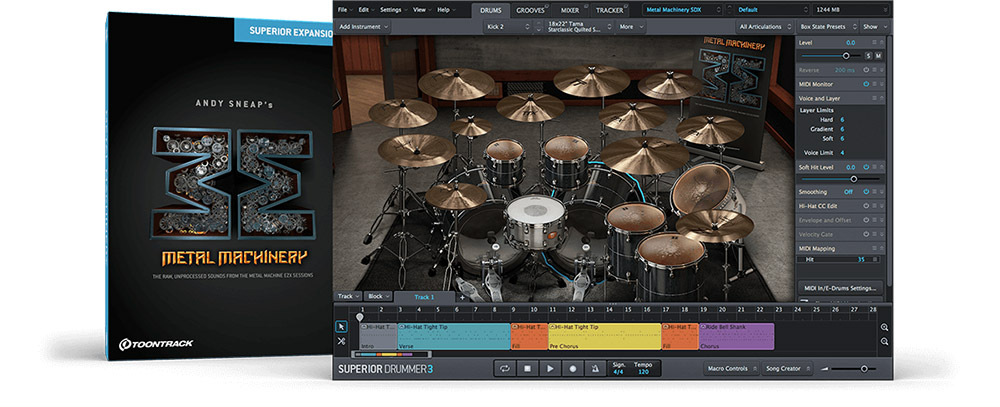Image resolution: width=1000 pixels, height=407 pixels.
Task: Toggle Soft Hit Level power button
Action: (866, 167)
